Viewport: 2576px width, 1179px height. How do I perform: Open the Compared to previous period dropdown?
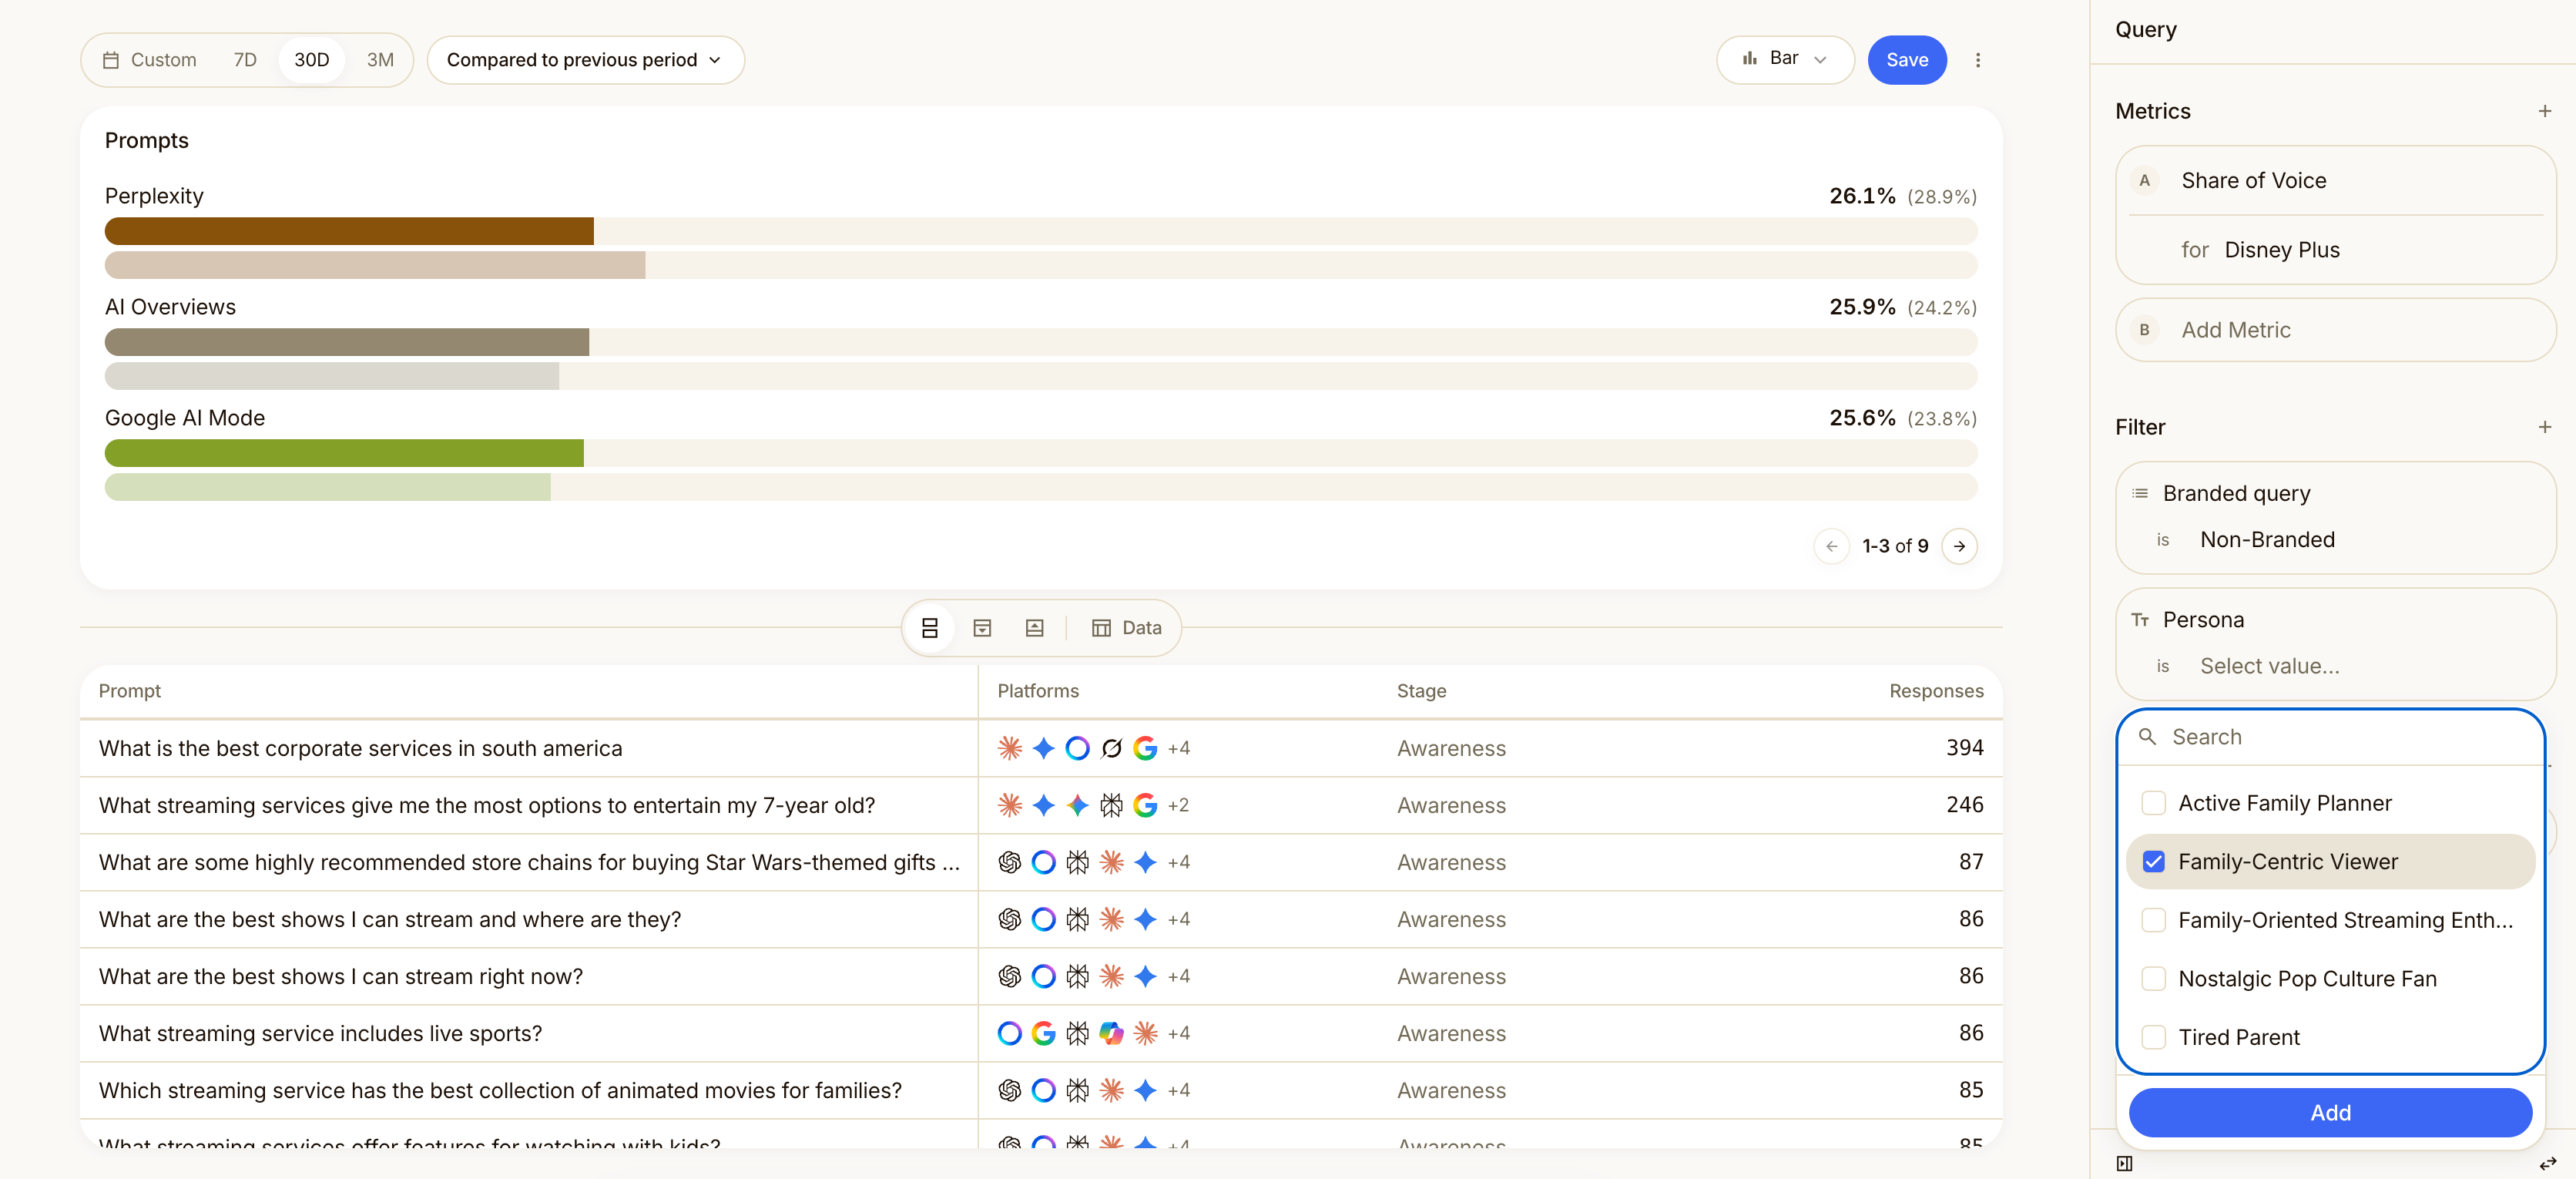click(x=585, y=60)
